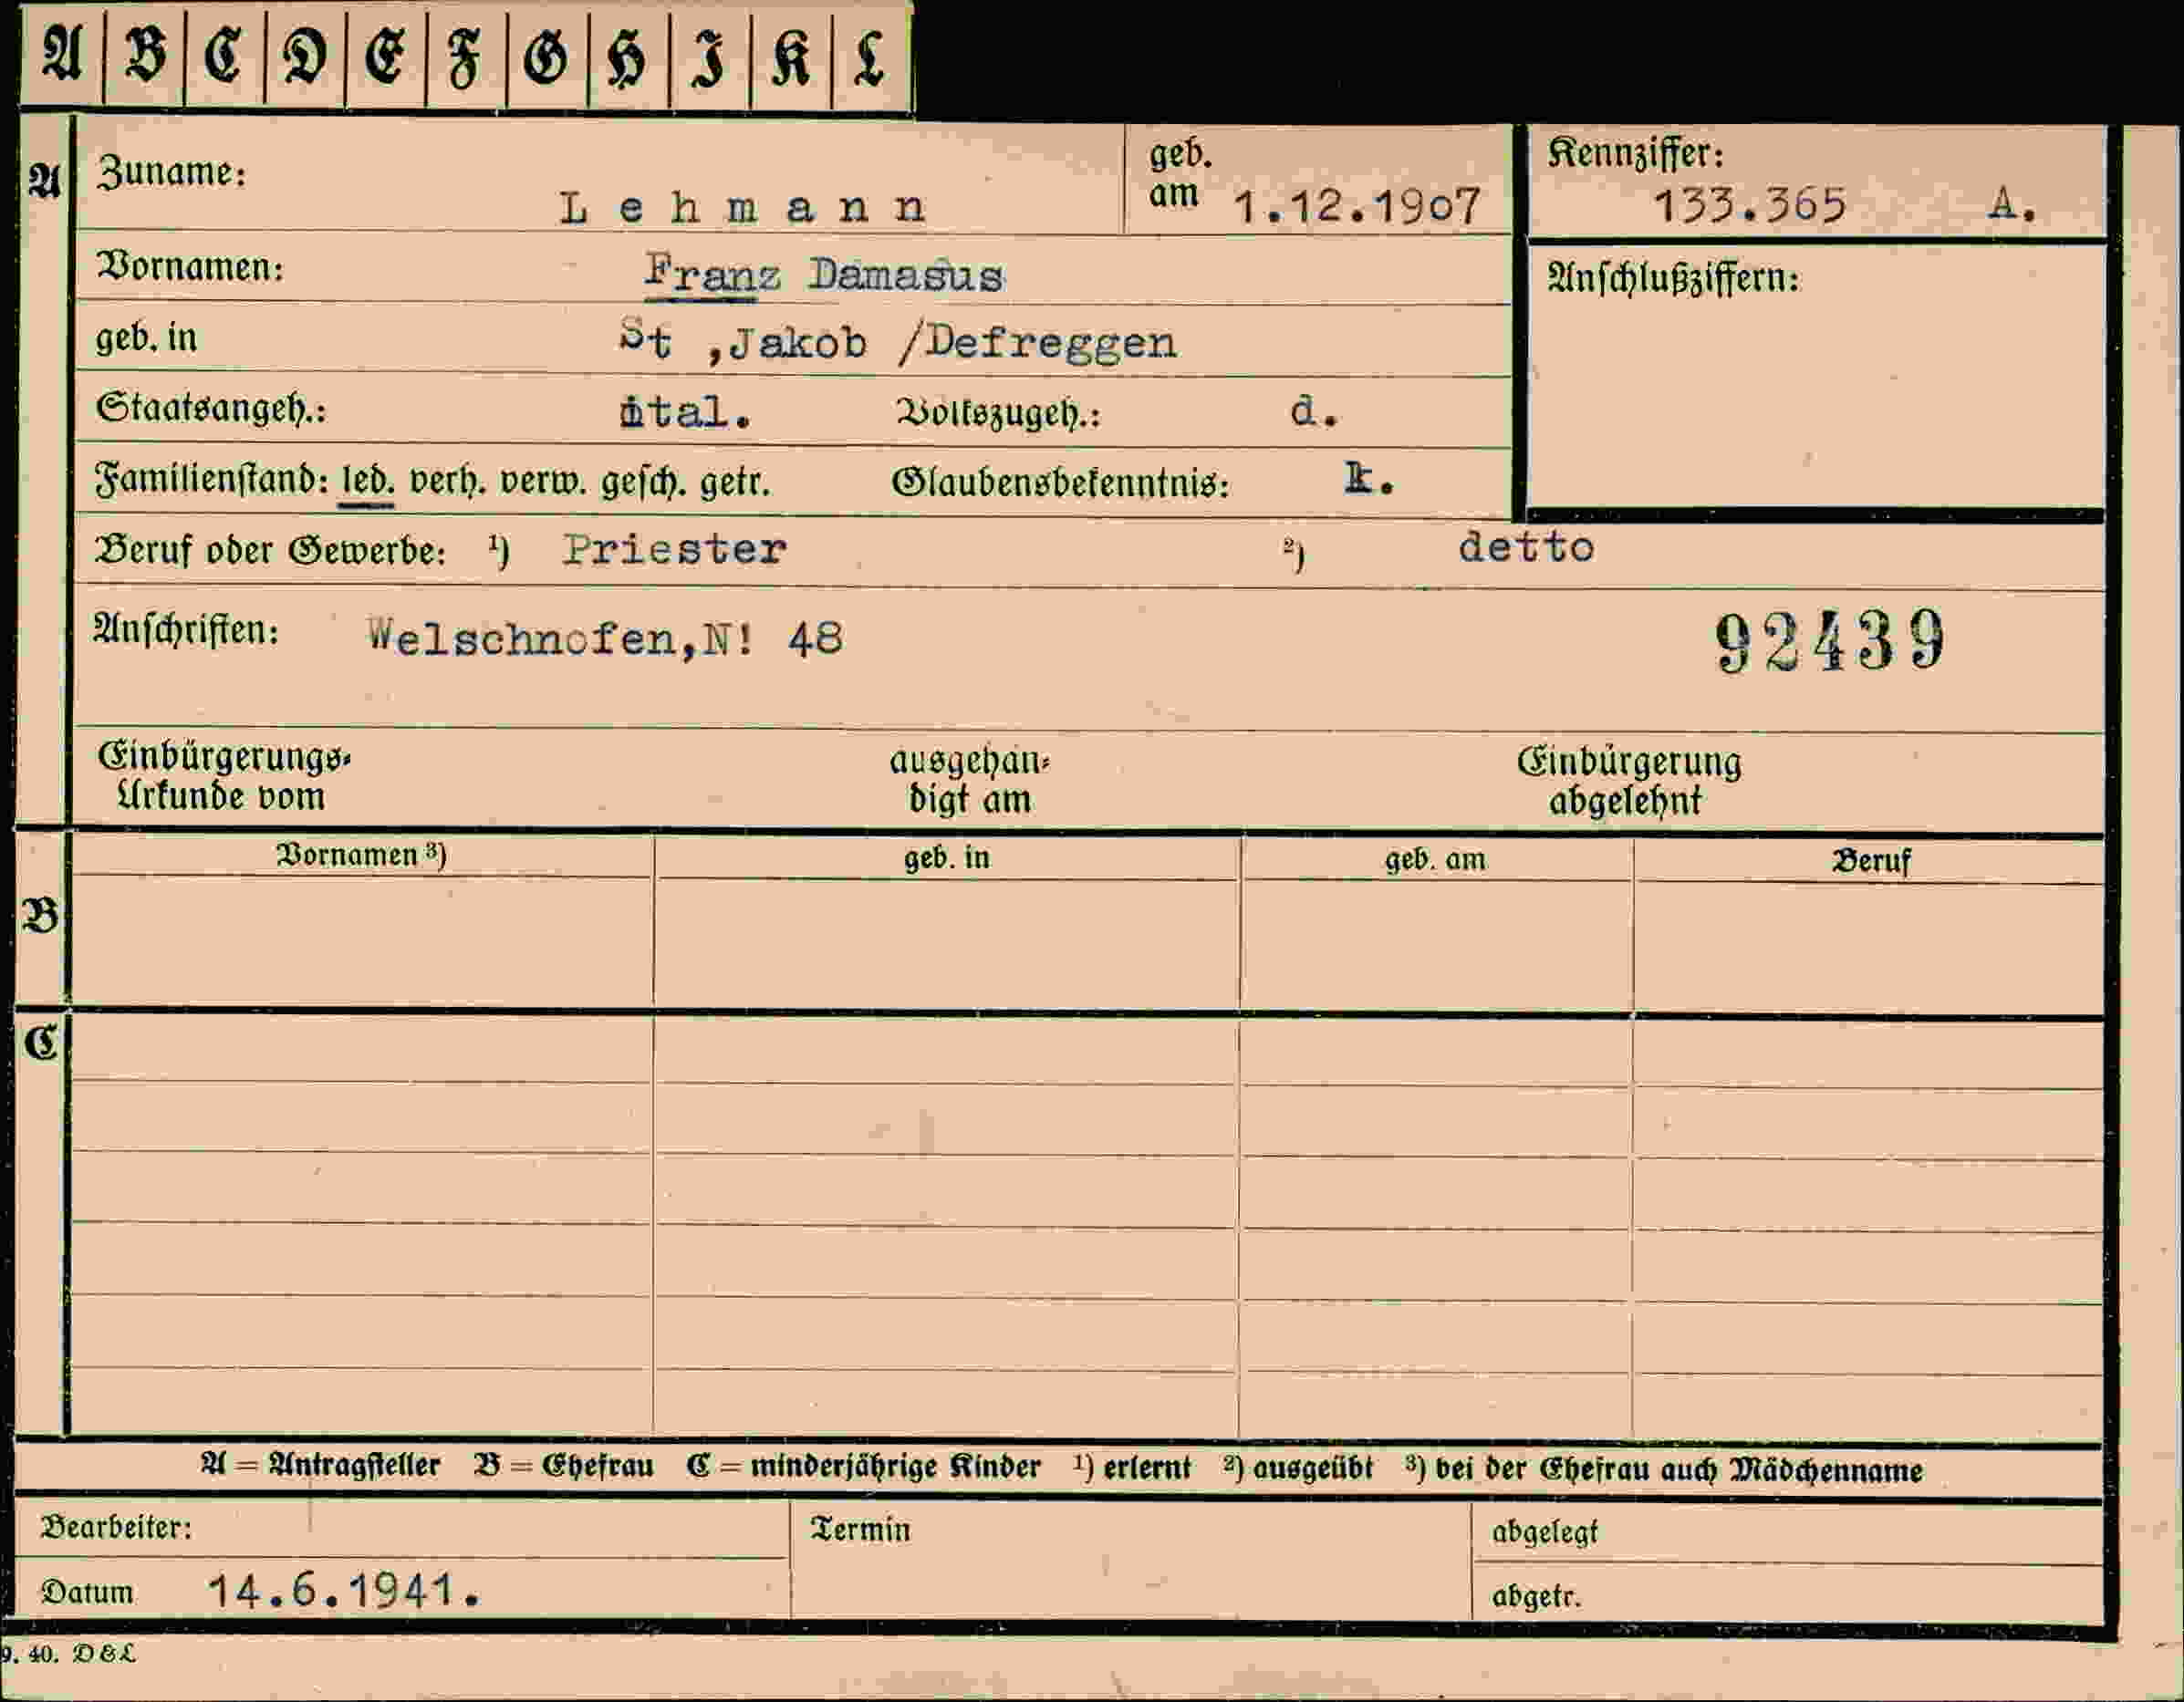Select the Fraktur letter F index tab
Screen dimensions: 2184x1702
click(466, 55)
